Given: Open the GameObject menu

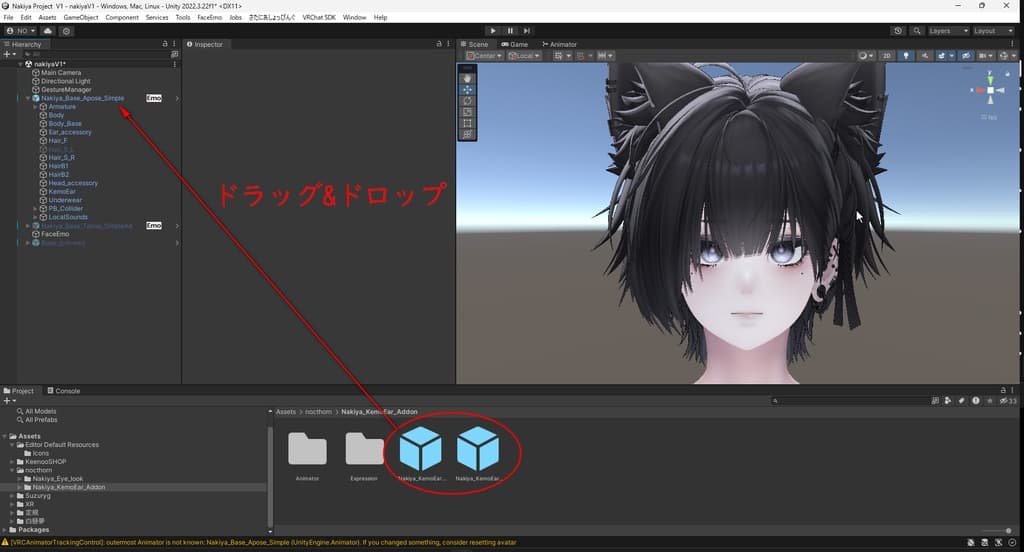Looking at the screenshot, I should click(x=81, y=18).
